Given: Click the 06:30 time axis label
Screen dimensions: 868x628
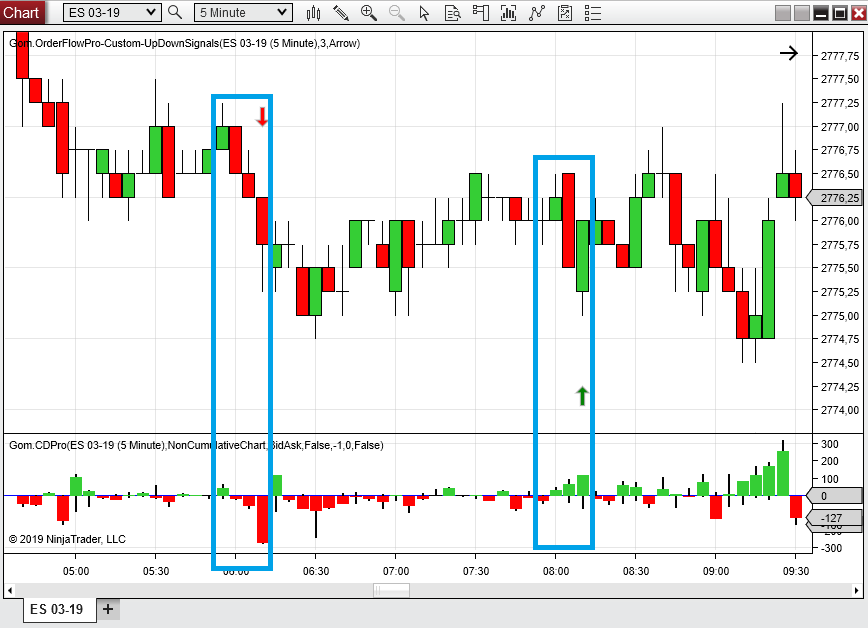Looking at the screenshot, I should 316,571.
